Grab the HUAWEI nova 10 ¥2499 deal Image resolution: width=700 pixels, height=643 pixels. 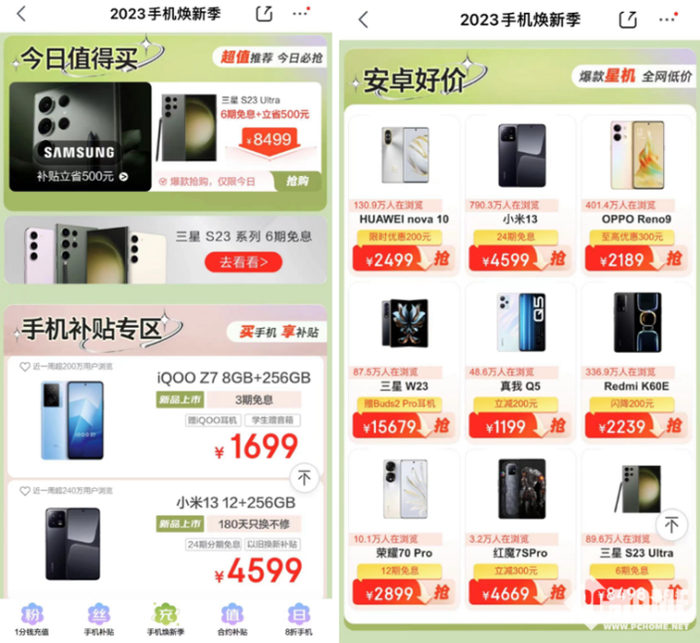click(404, 259)
